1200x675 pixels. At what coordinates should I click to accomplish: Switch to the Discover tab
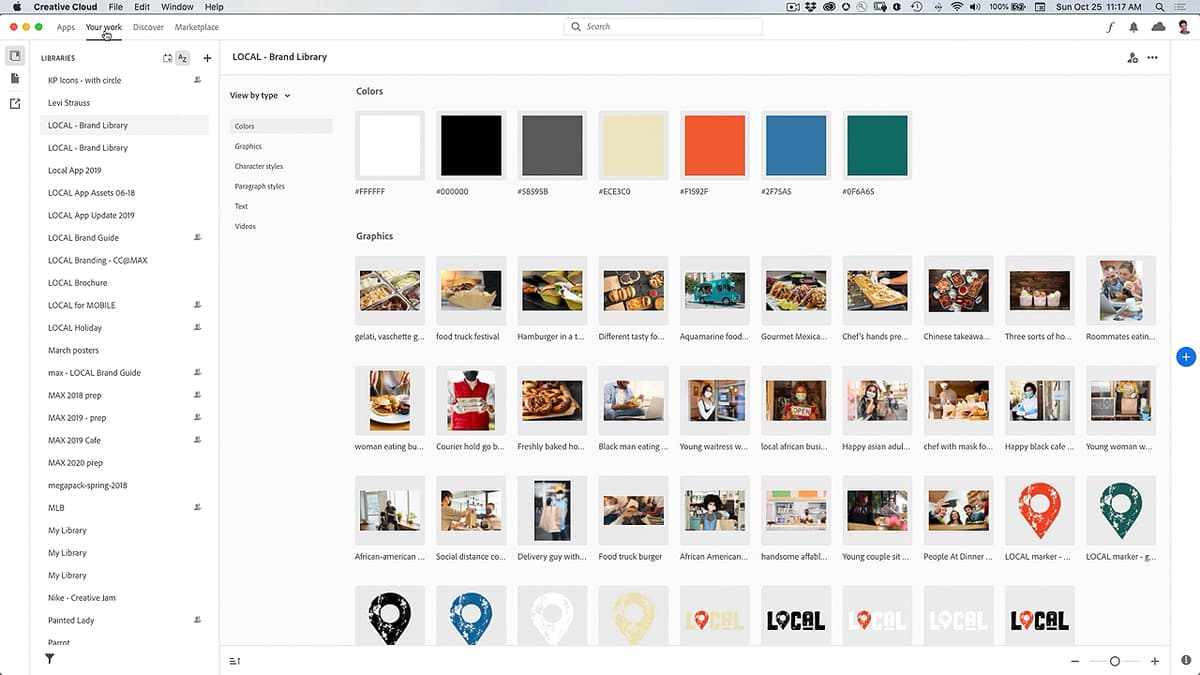click(148, 27)
